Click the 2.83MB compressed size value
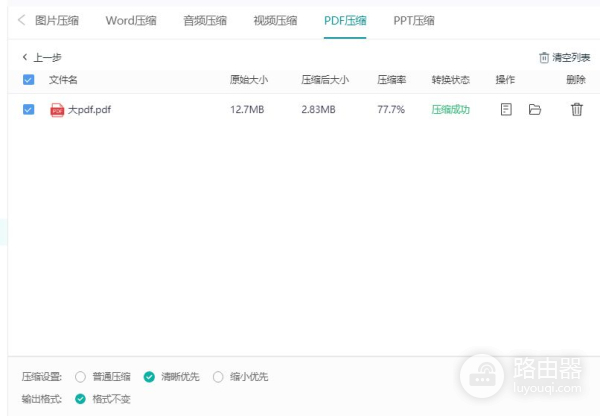Image resolution: width=600 pixels, height=416 pixels. pos(318,110)
